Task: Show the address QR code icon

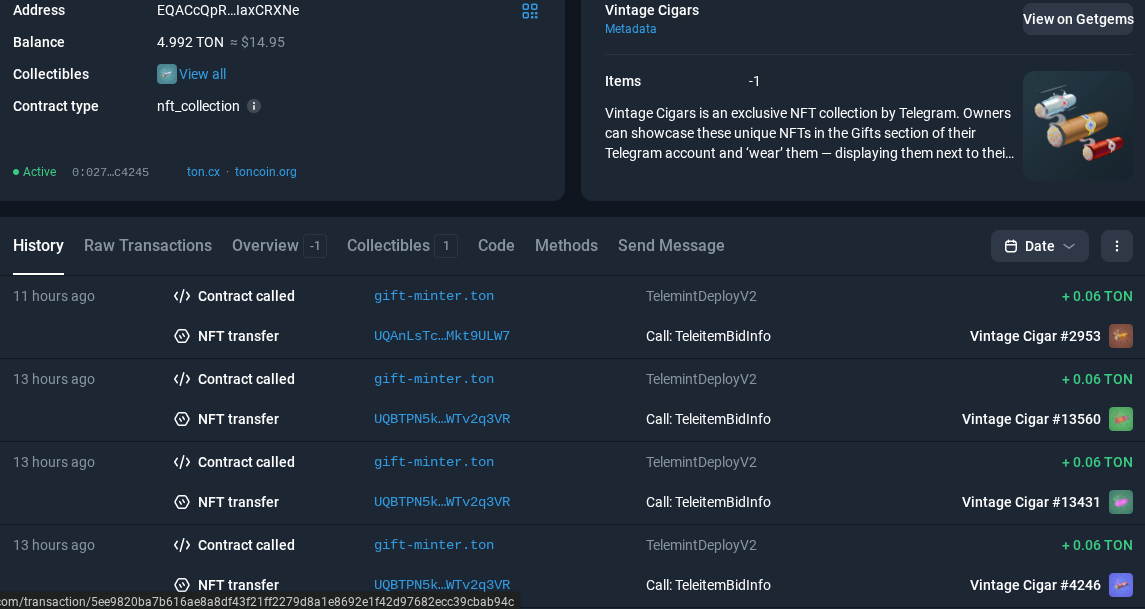Action: click(530, 11)
